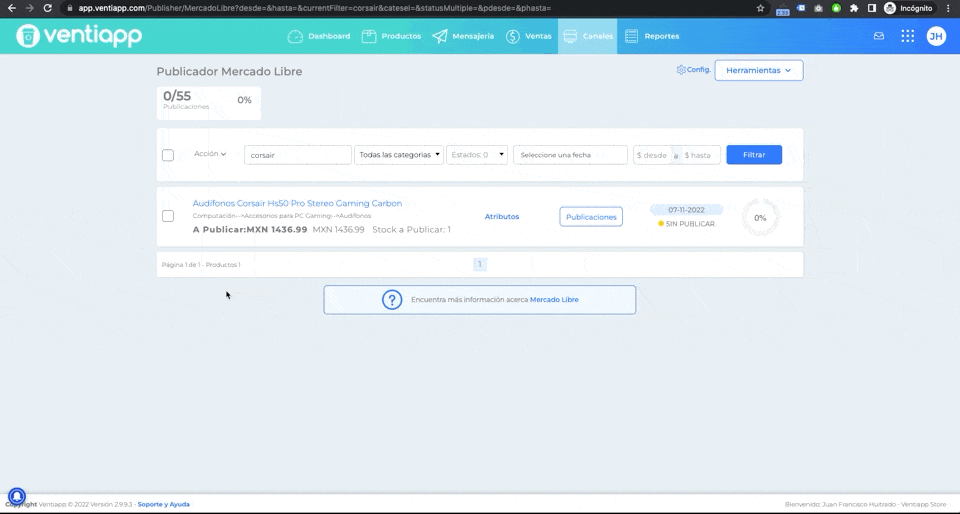The height and width of the screenshot is (514, 960).
Task: Open the chat bubble widget
Action: coord(17,496)
